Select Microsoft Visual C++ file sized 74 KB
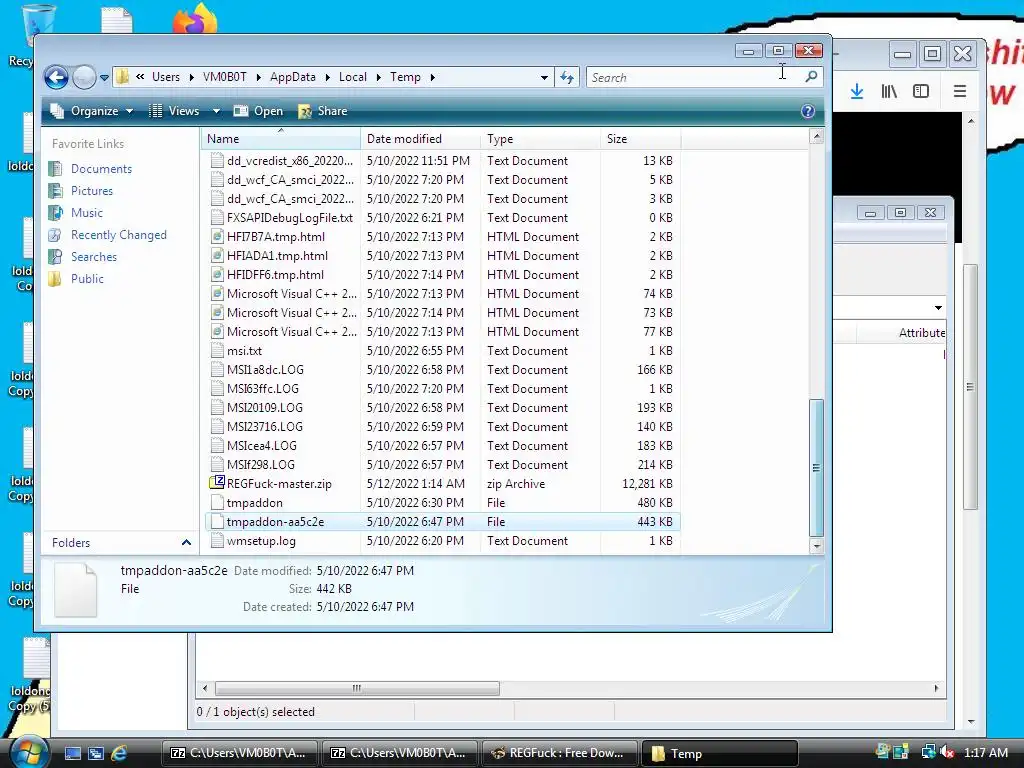Viewport: 1024px width, 768px height. pos(291,294)
